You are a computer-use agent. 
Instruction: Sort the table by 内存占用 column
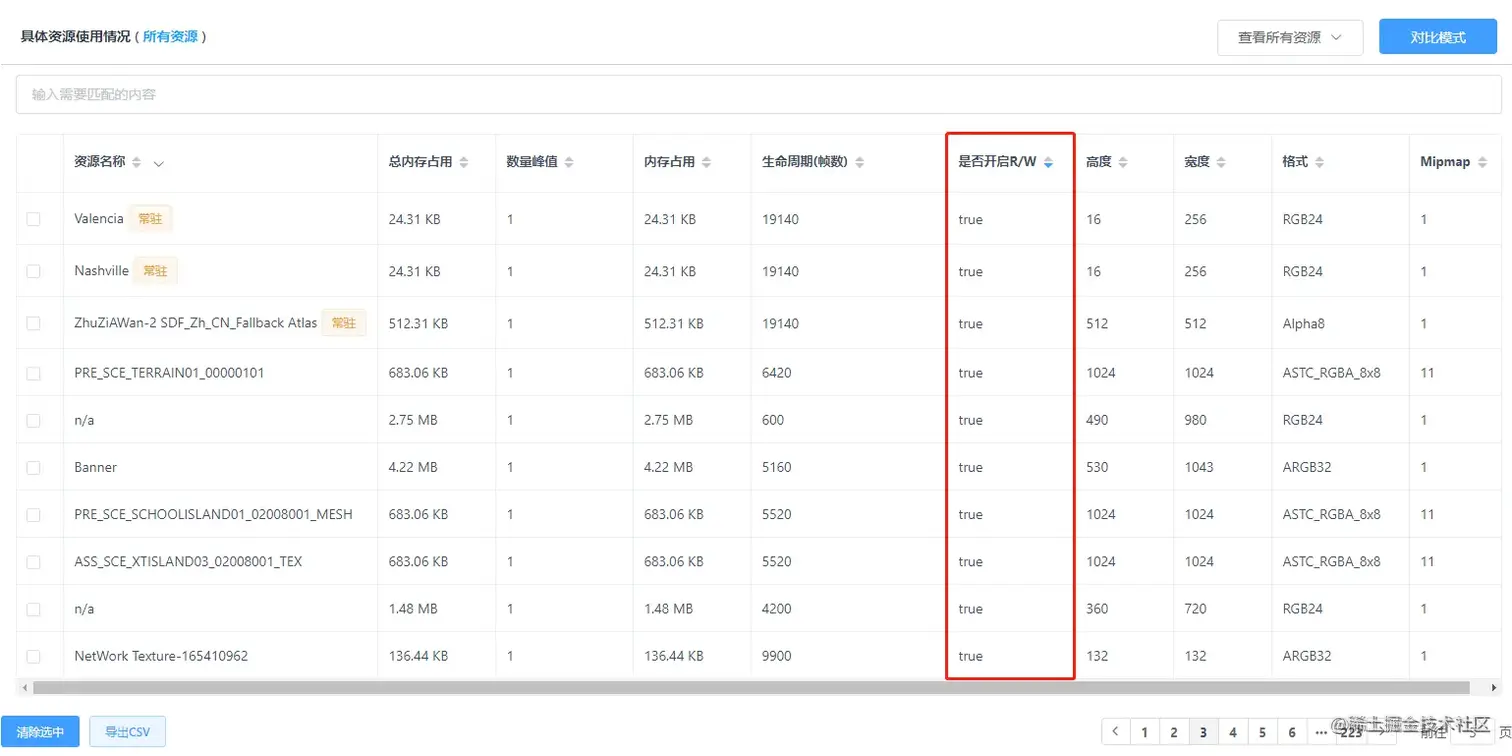(706, 161)
